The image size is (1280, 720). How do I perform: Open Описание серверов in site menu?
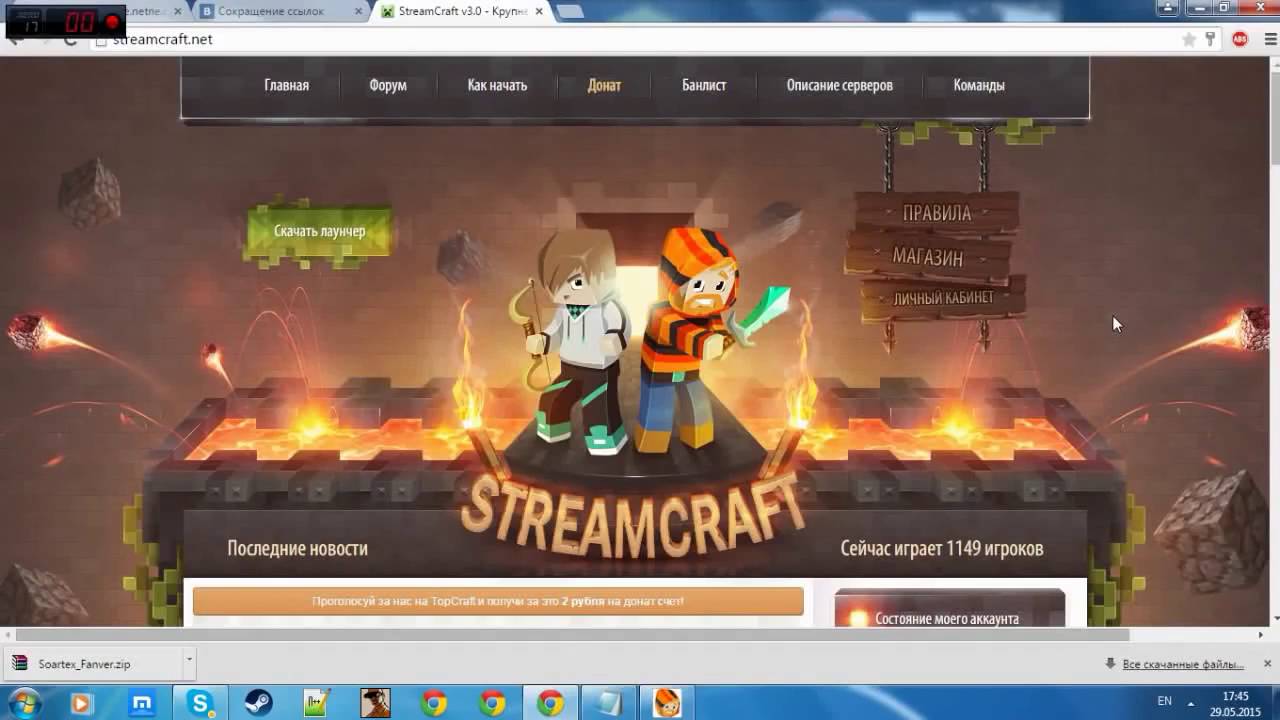point(839,85)
